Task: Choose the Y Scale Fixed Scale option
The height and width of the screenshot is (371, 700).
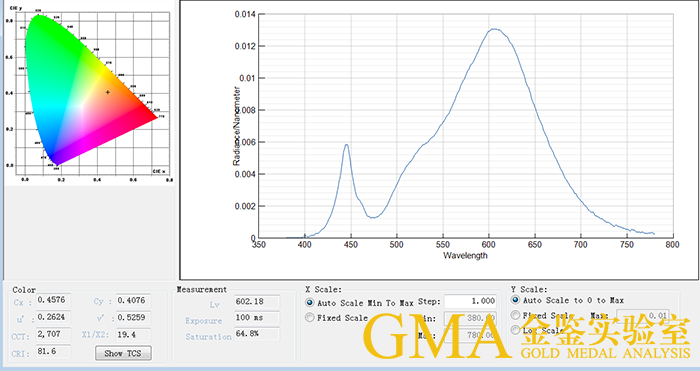Action: tap(515, 315)
